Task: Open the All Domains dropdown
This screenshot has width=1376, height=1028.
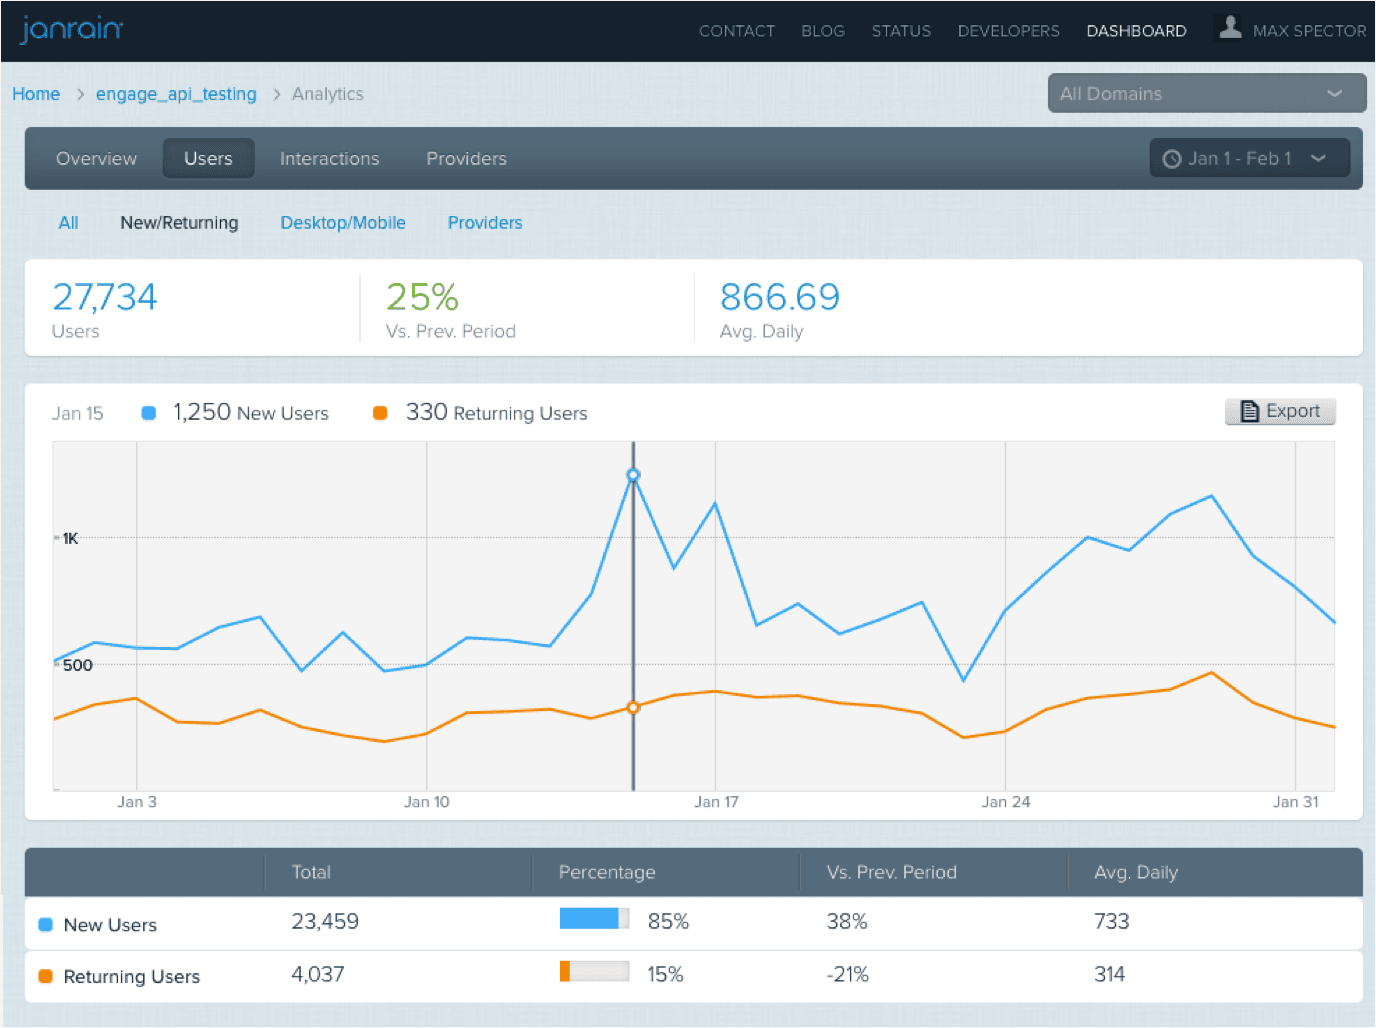Action: point(1206,93)
